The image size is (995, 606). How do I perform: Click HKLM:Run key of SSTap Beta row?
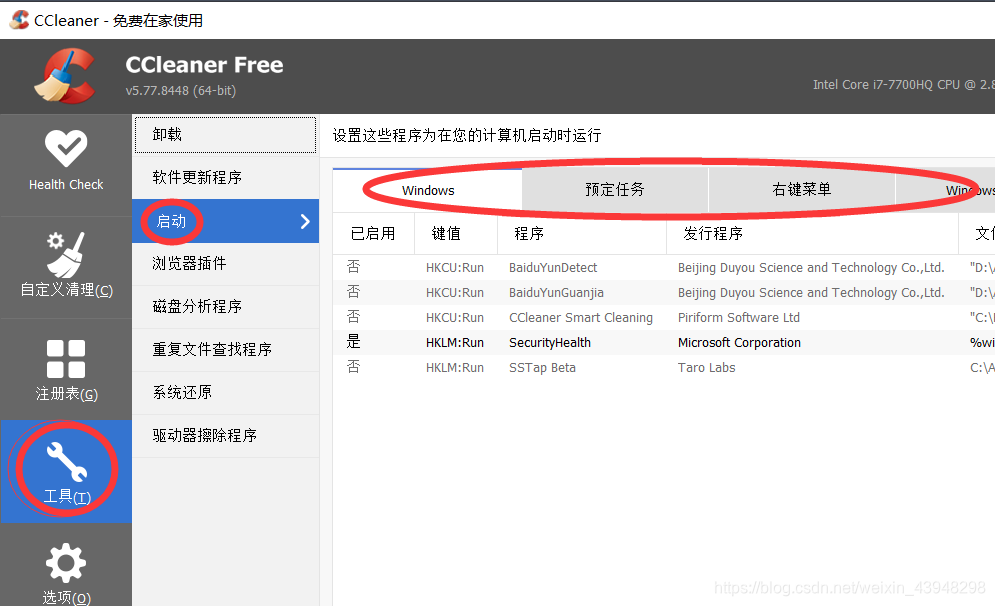point(454,367)
